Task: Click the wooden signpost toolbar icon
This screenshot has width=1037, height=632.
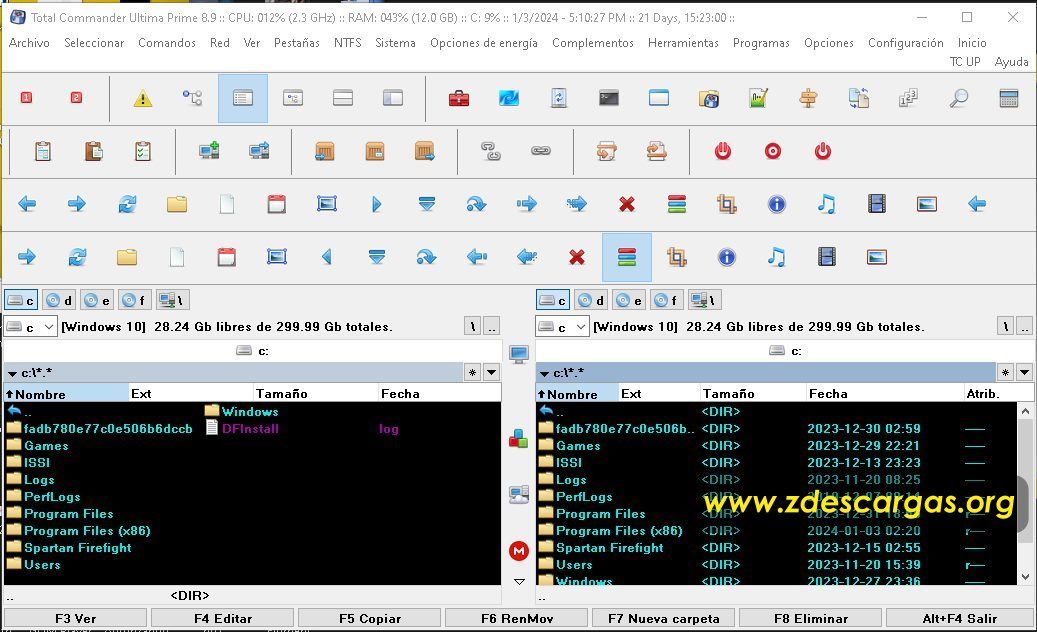Action: [808, 99]
